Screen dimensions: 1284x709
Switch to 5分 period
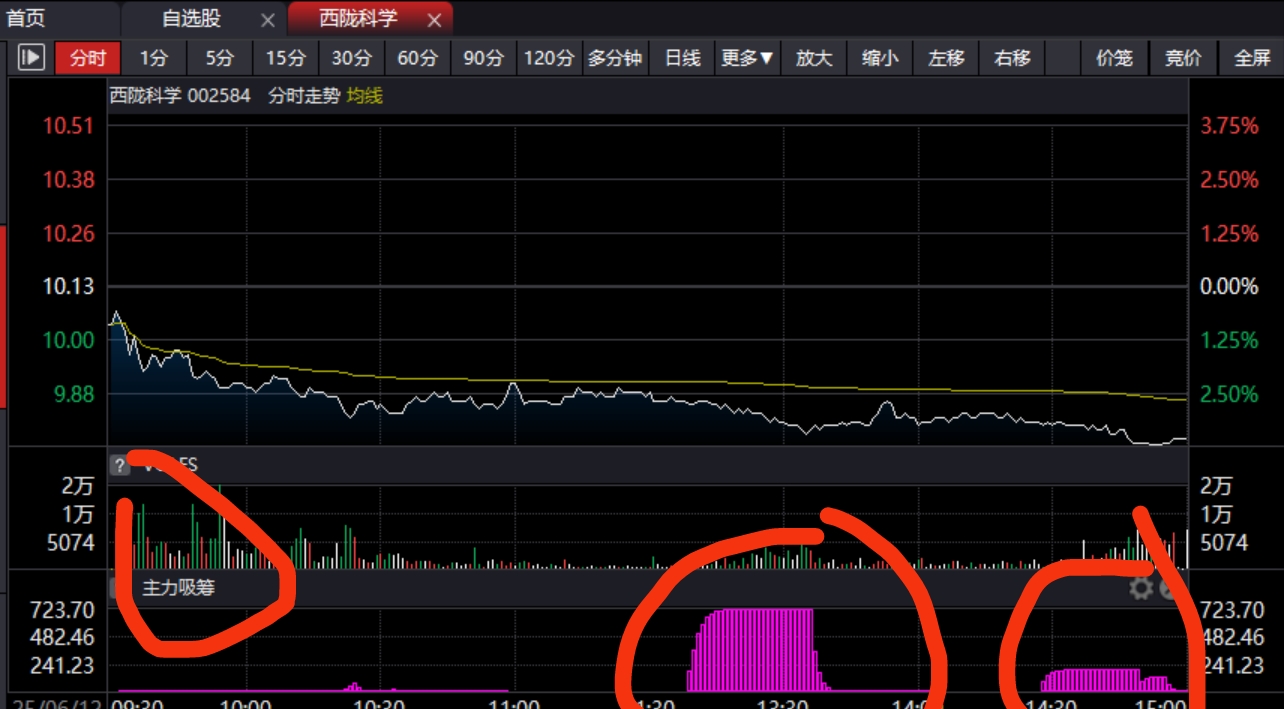click(x=220, y=58)
